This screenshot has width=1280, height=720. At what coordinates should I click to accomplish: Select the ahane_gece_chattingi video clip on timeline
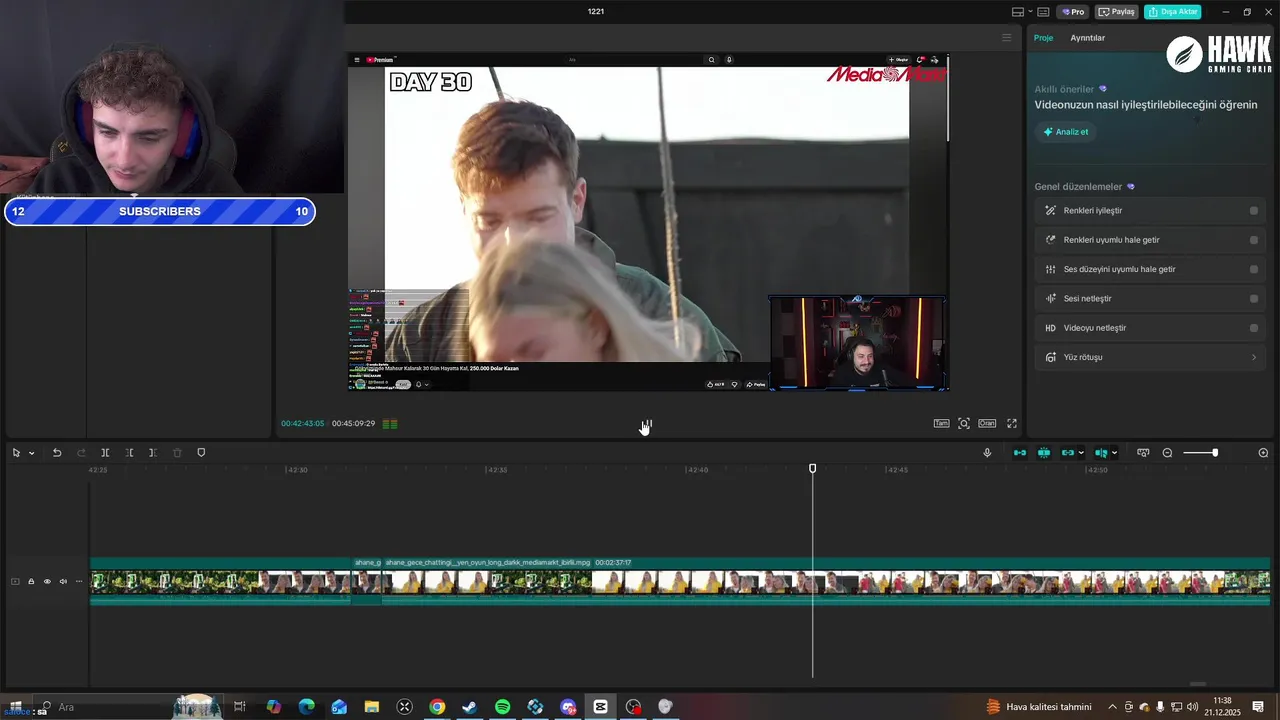point(825,581)
